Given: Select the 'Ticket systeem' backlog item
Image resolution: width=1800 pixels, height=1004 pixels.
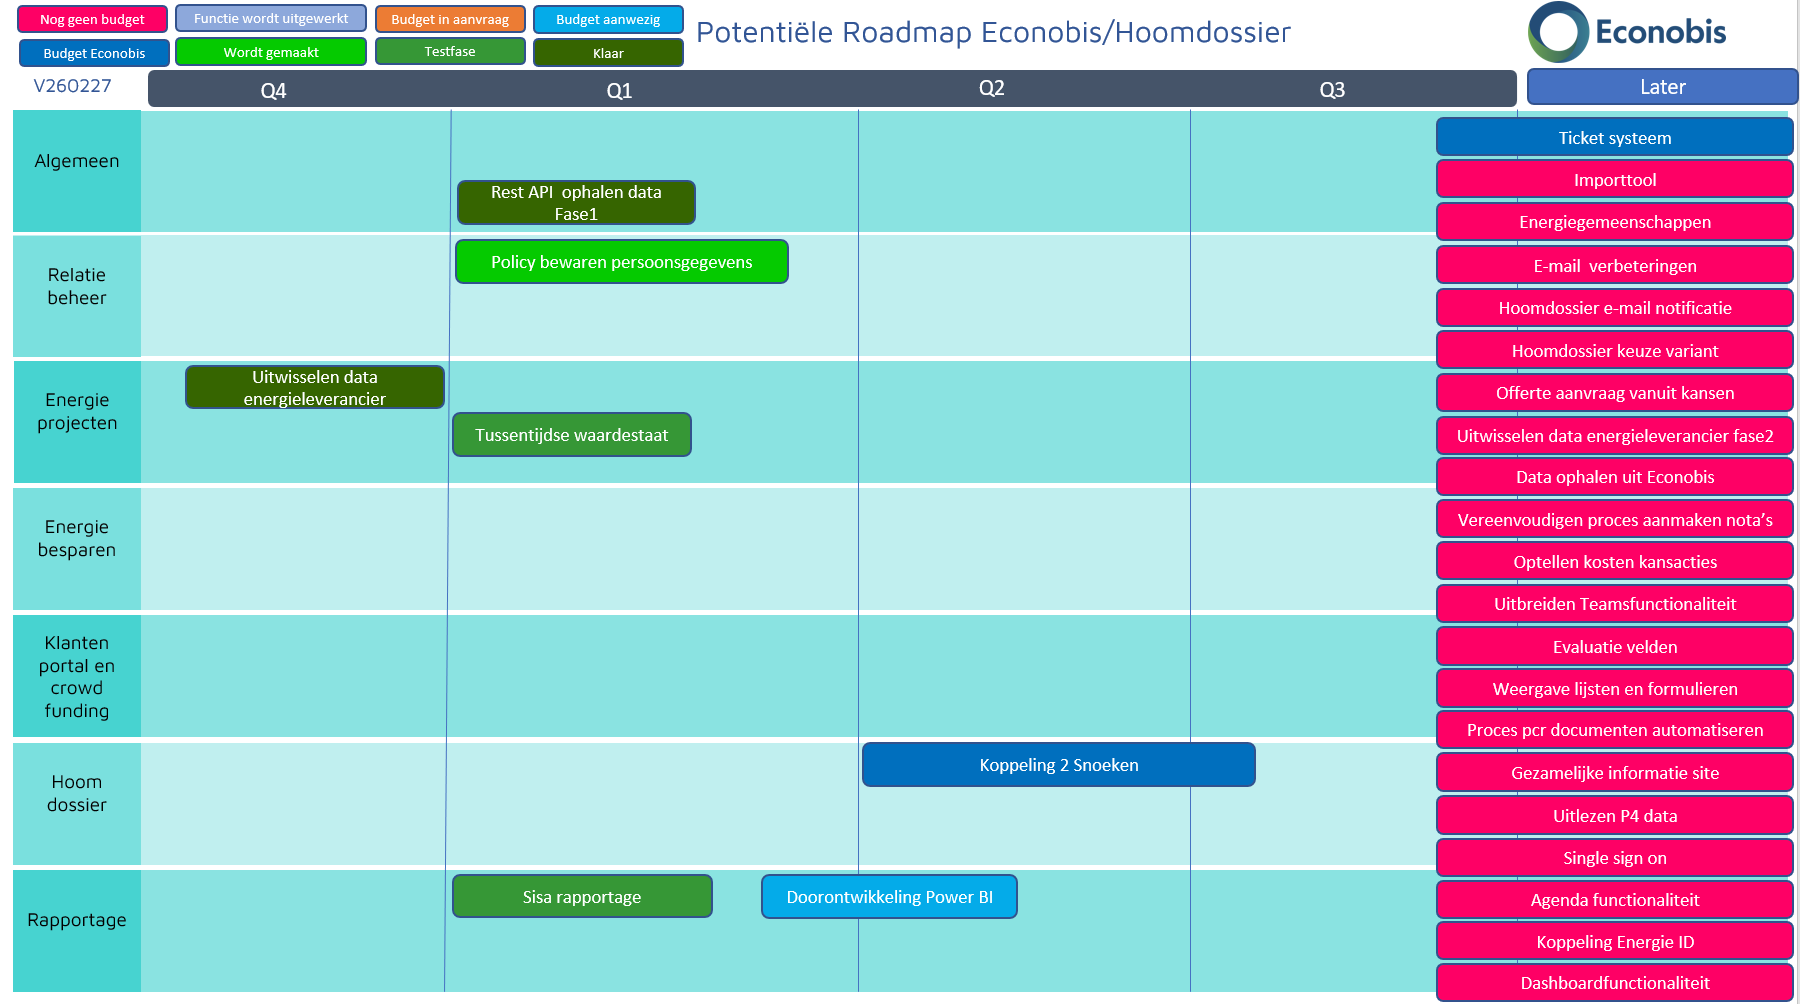Looking at the screenshot, I should click(1614, 138).
